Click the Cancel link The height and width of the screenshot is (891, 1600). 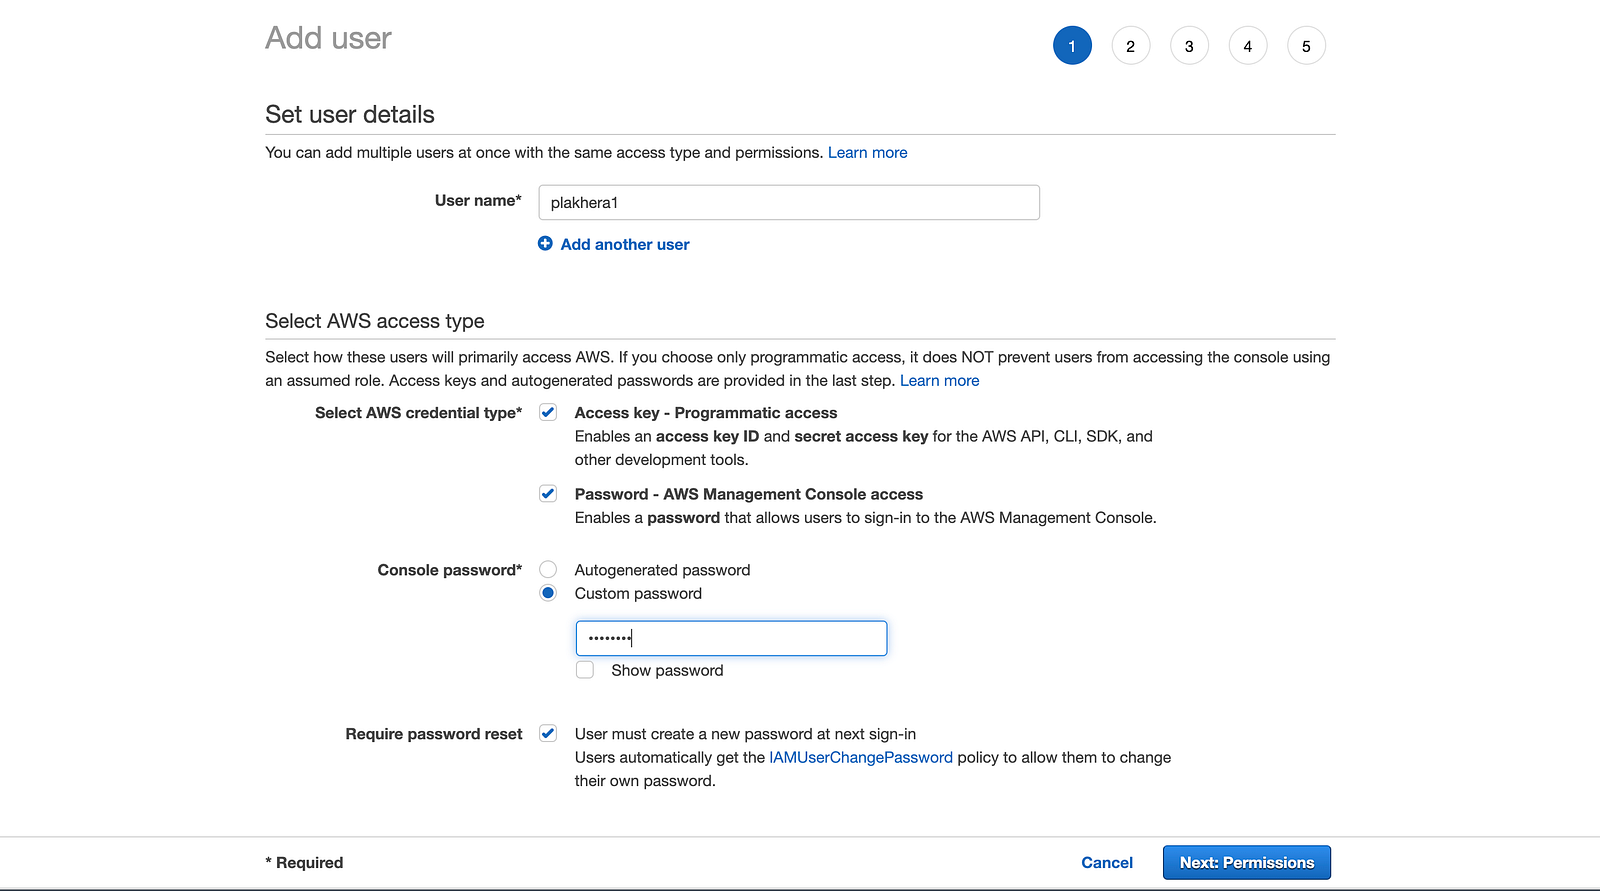[x=1106, y=862]
